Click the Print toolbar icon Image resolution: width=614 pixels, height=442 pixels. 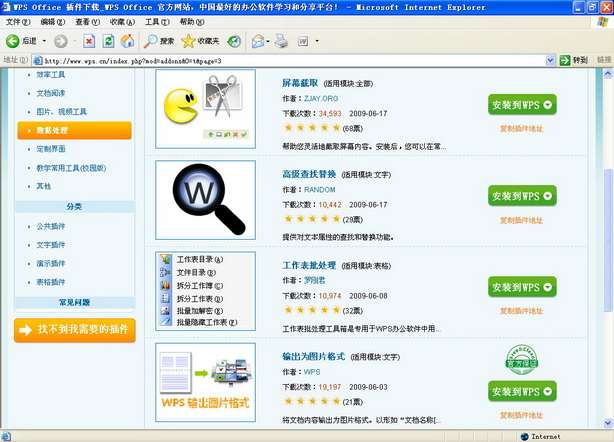[281, 41]
